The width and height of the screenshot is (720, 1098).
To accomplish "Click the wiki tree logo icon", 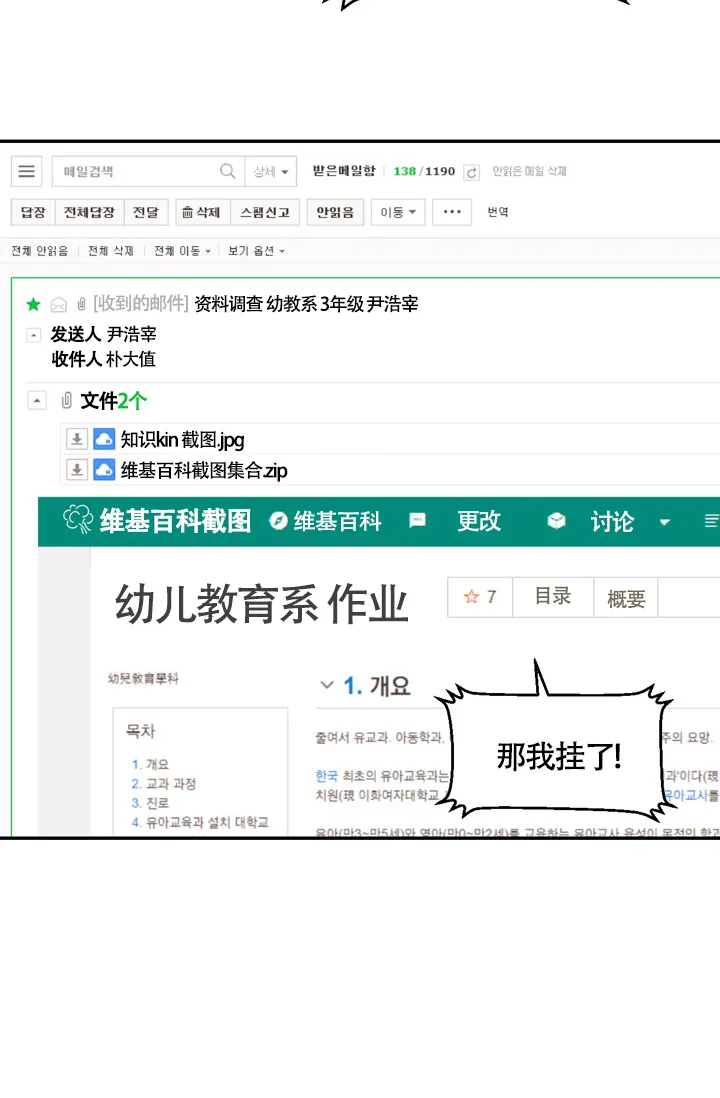I will [x=78, y=520].
